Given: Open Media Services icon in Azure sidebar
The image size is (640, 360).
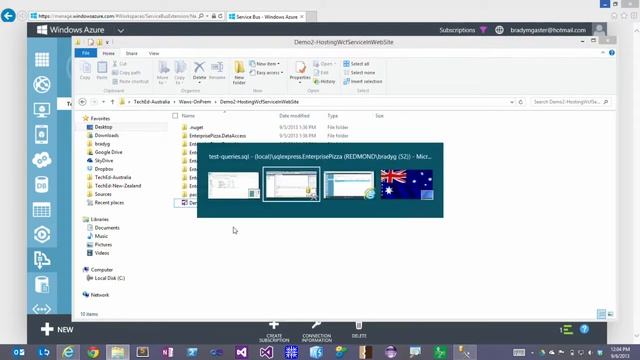Looking at the screenshot, I should (x=42, y=235).
